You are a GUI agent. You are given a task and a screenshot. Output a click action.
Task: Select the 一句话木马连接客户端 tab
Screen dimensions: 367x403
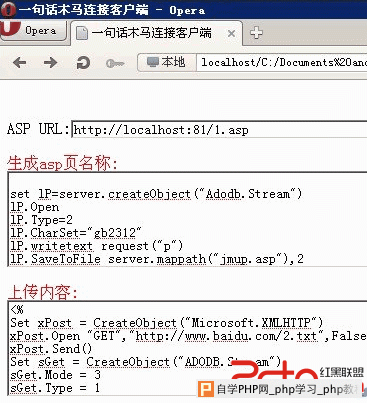tap(156, 33)
